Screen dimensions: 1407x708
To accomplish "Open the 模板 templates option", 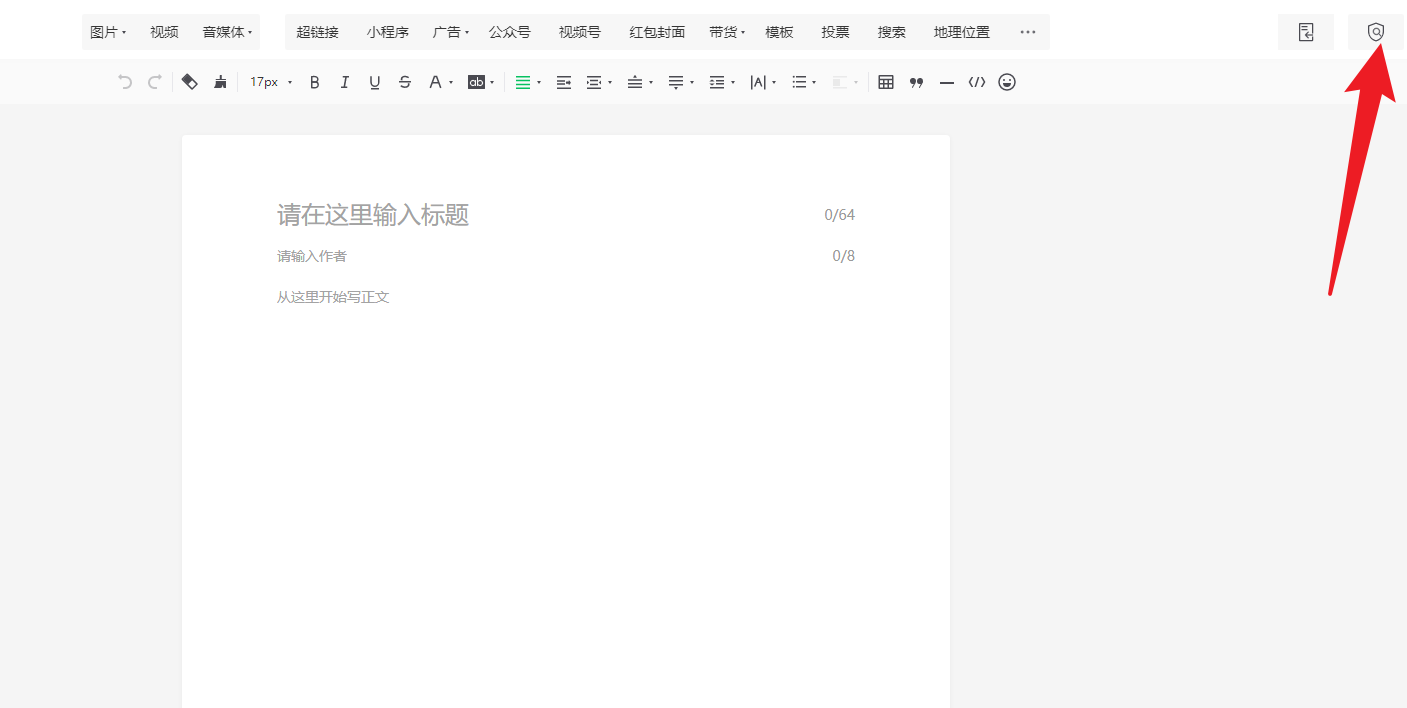I will (x=779, y=32).
